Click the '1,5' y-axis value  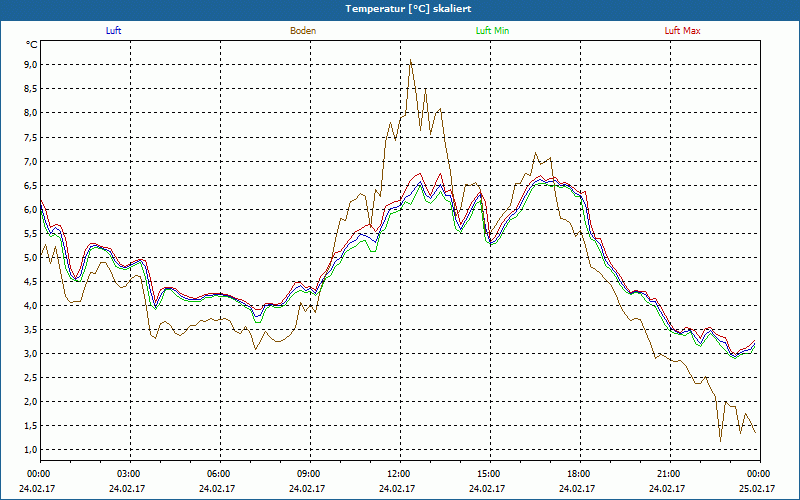click(x=31, y=426)
